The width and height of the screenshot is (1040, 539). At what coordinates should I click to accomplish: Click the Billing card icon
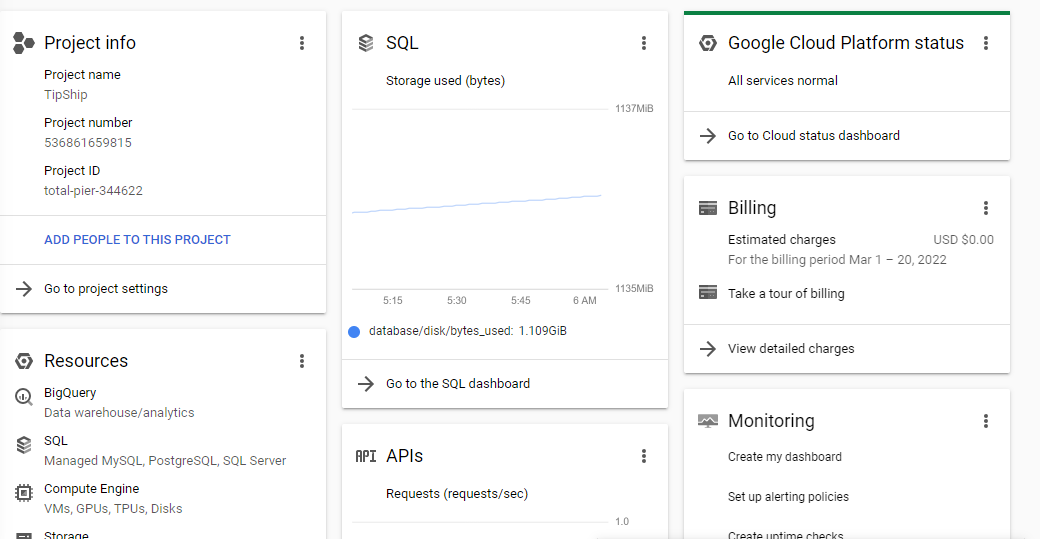point(708,208)
